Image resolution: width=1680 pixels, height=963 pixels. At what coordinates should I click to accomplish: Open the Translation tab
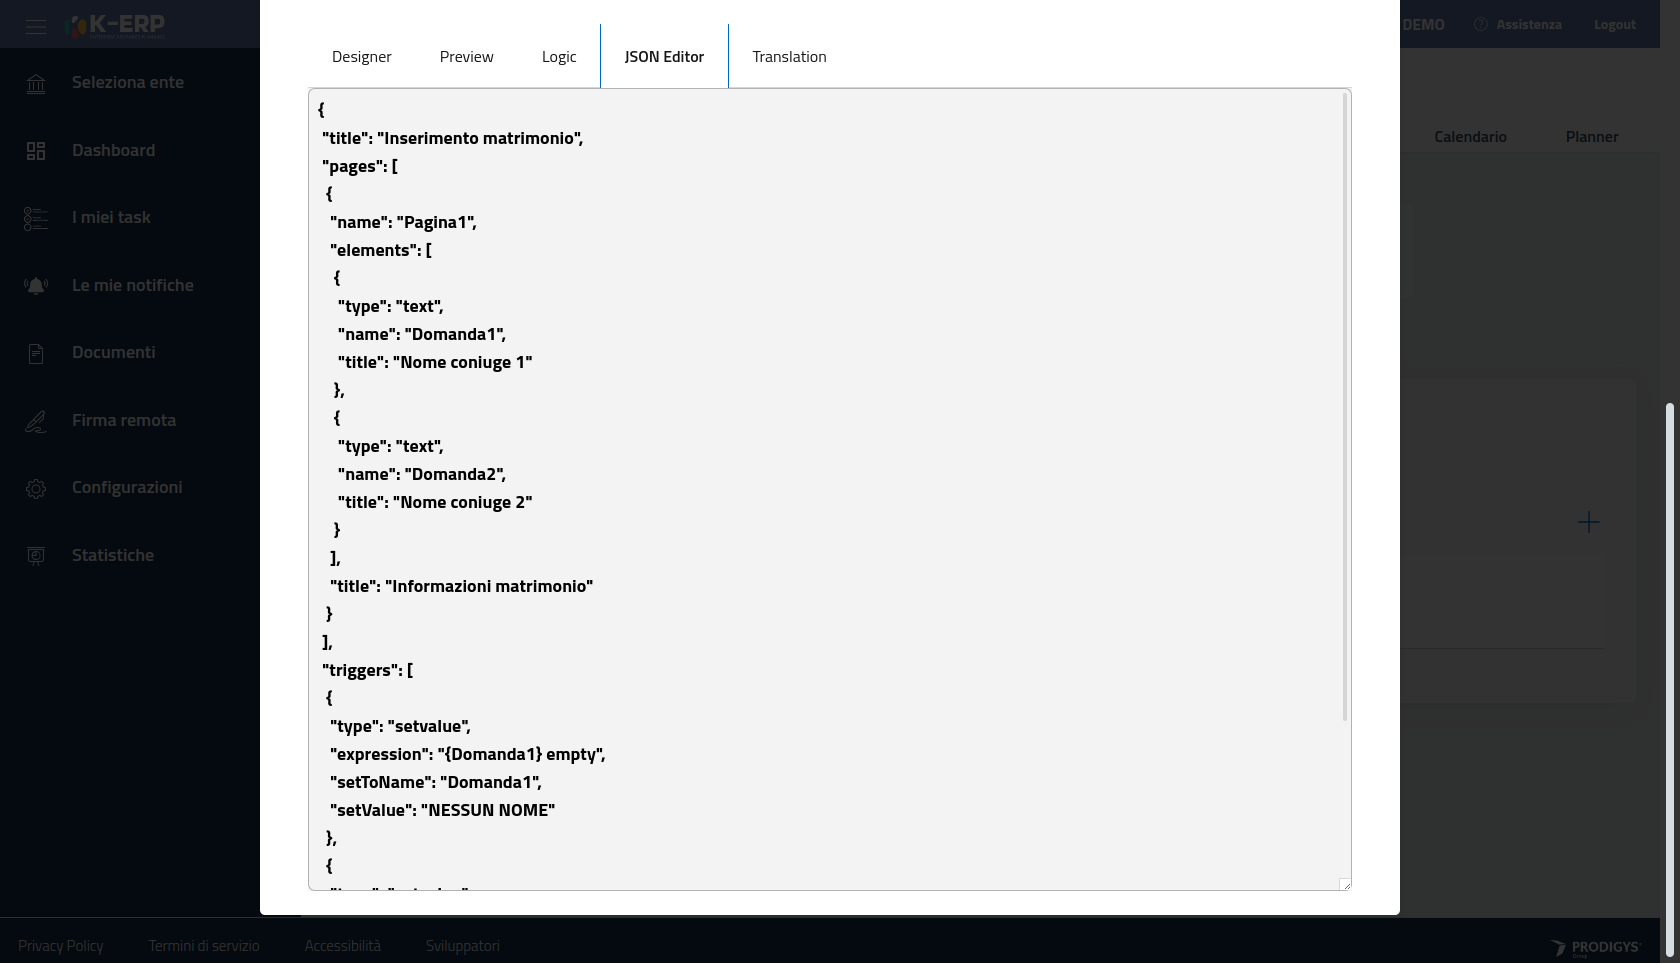coord(789,57)
